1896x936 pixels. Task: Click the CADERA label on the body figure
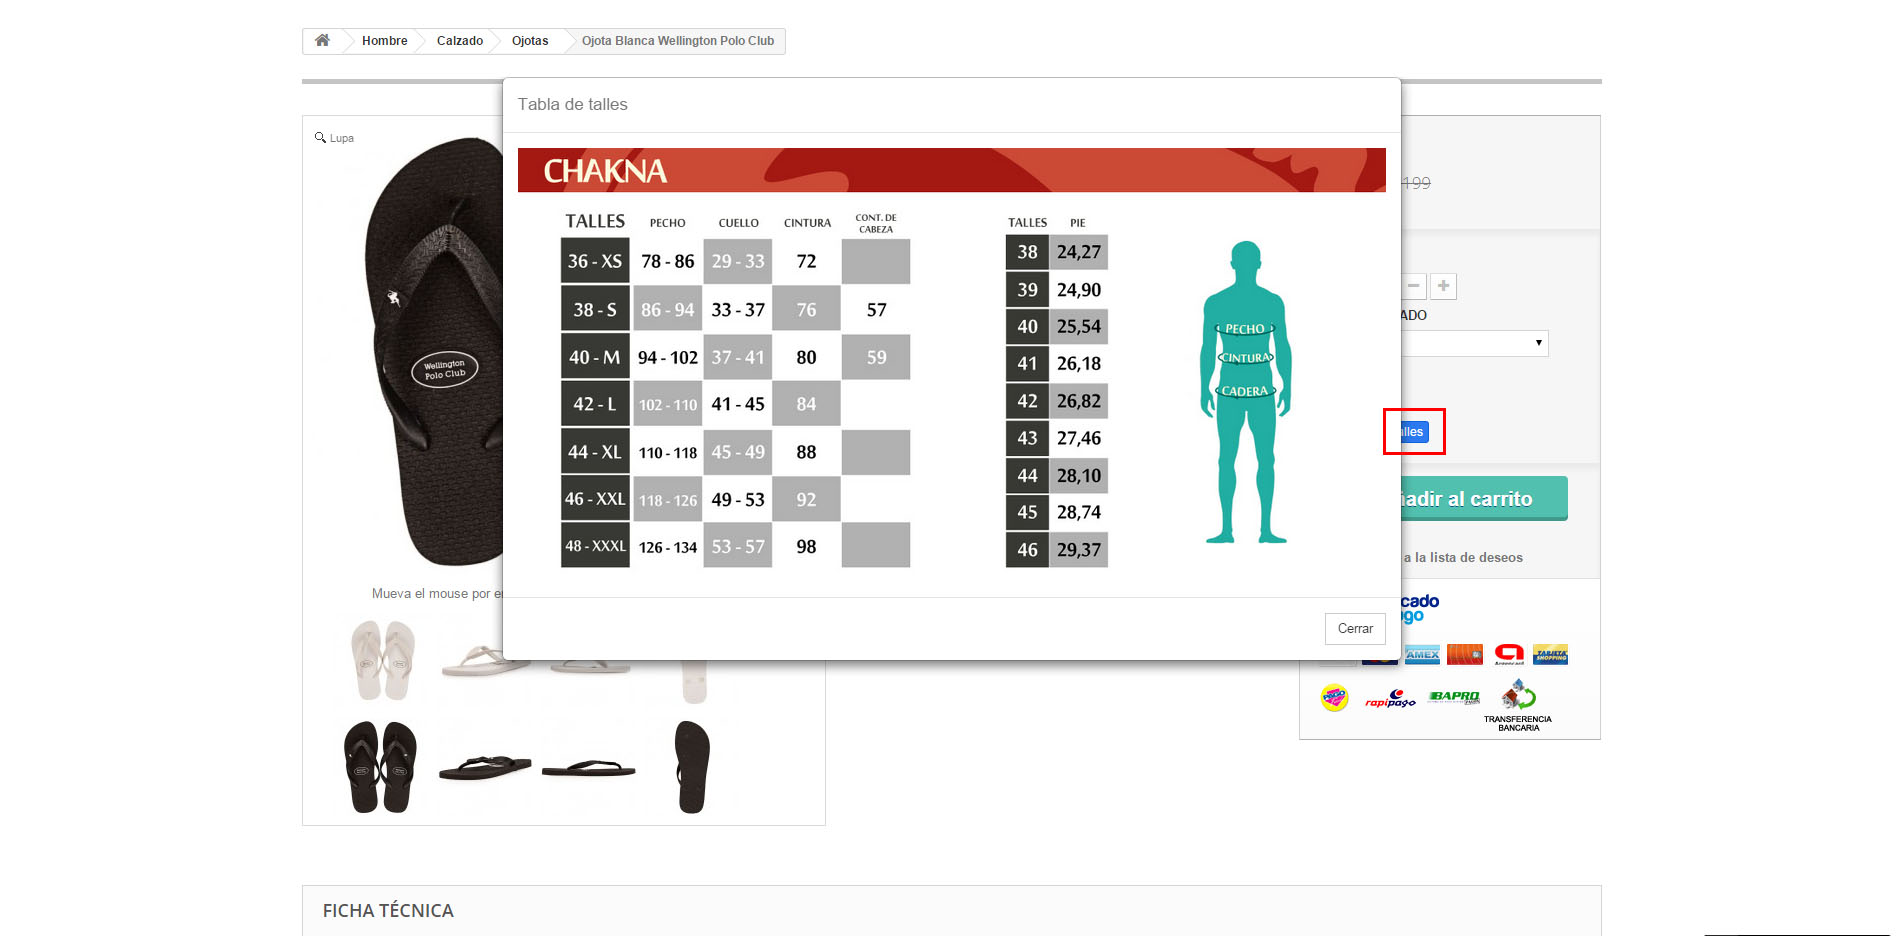pos(1245,391)
